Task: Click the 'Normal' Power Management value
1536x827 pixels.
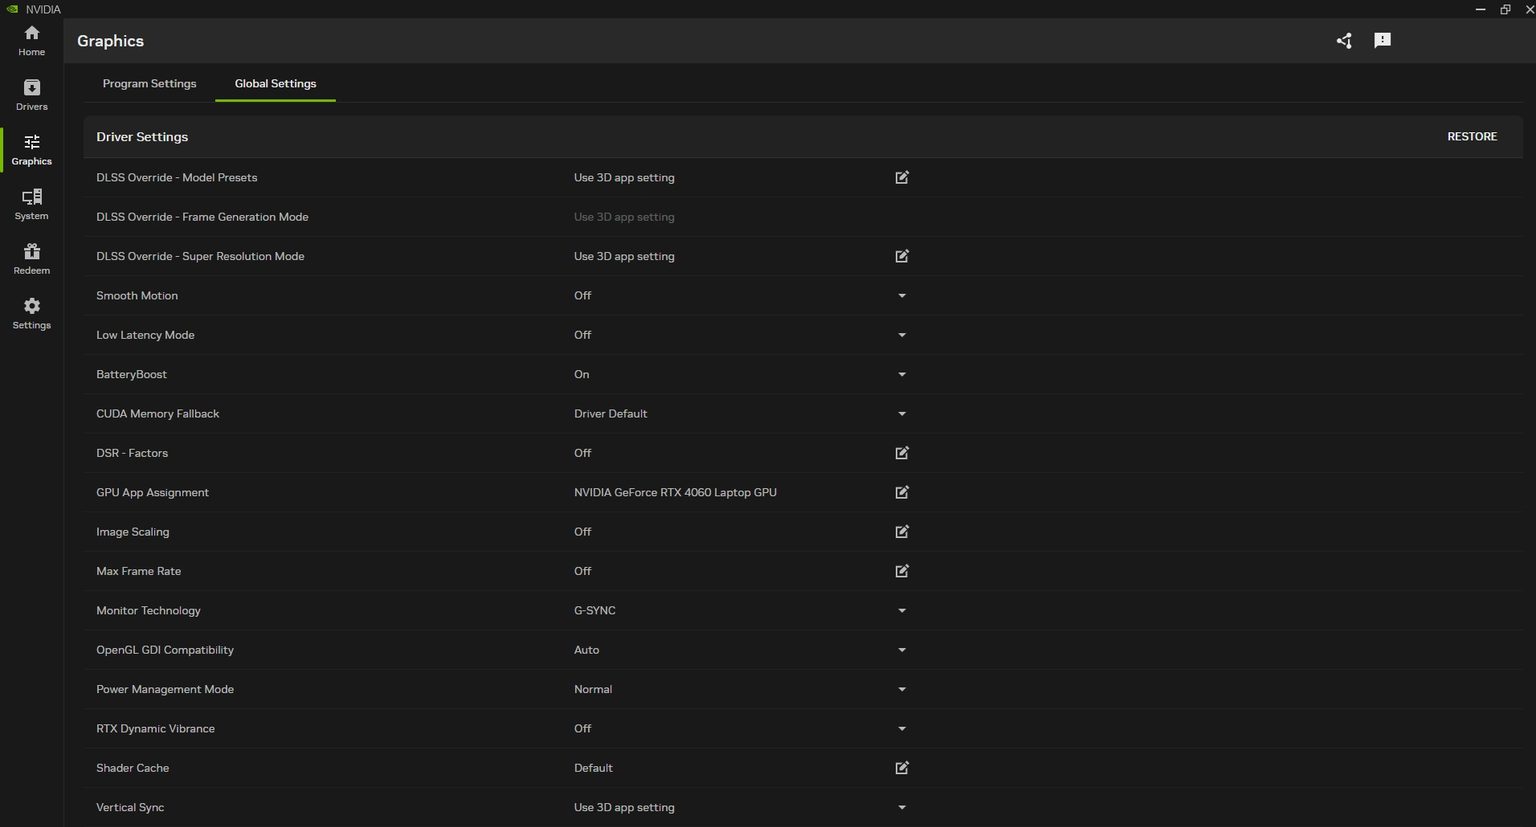Action: coord(593,689)
